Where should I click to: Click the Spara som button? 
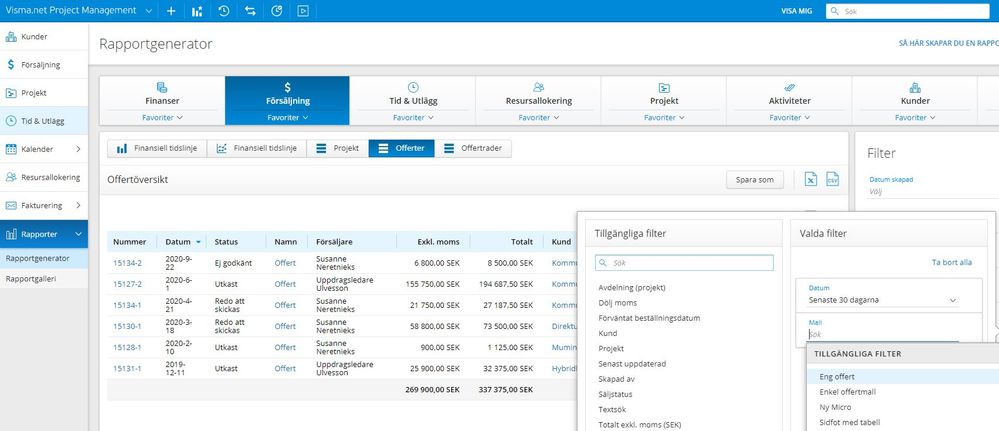(755, 180)
